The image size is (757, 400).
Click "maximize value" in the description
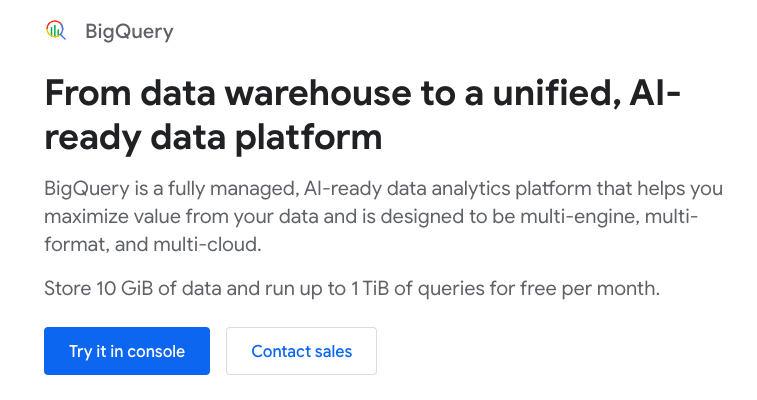(x=104, y=217)
